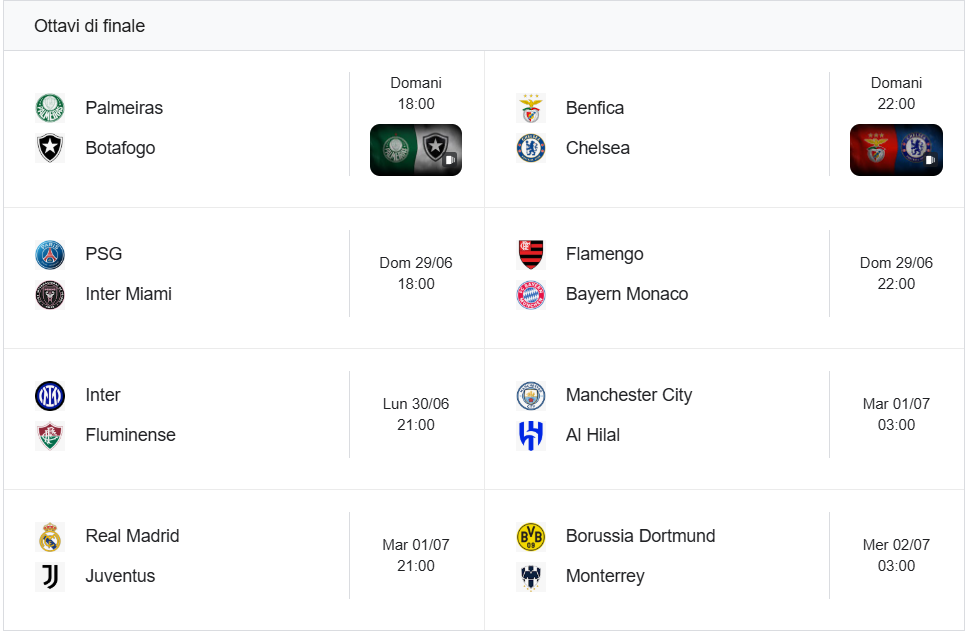
Task: Click the Juventus logo
Action: click(x=50, y=577)
